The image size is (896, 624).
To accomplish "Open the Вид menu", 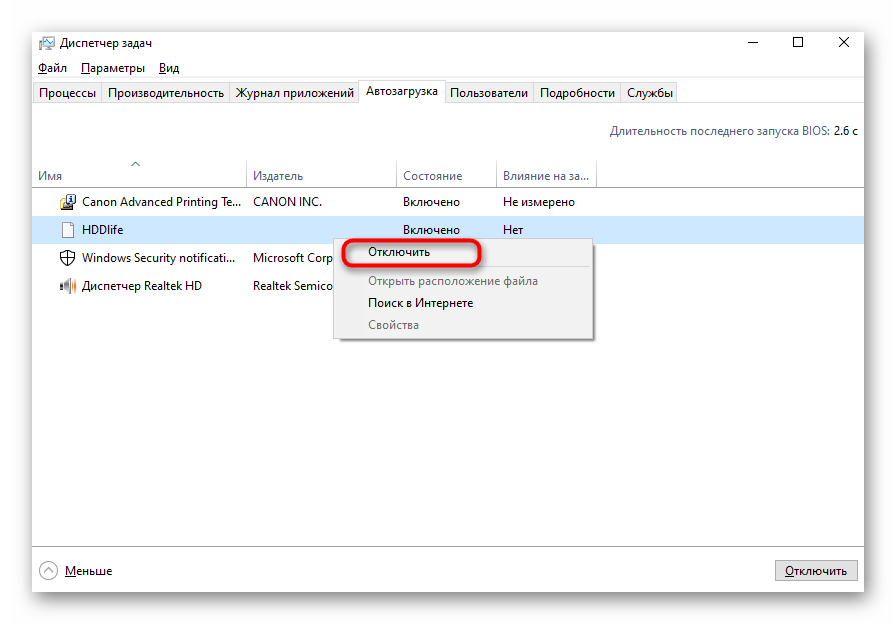I will pyautogui.click(x=169, y=68).
